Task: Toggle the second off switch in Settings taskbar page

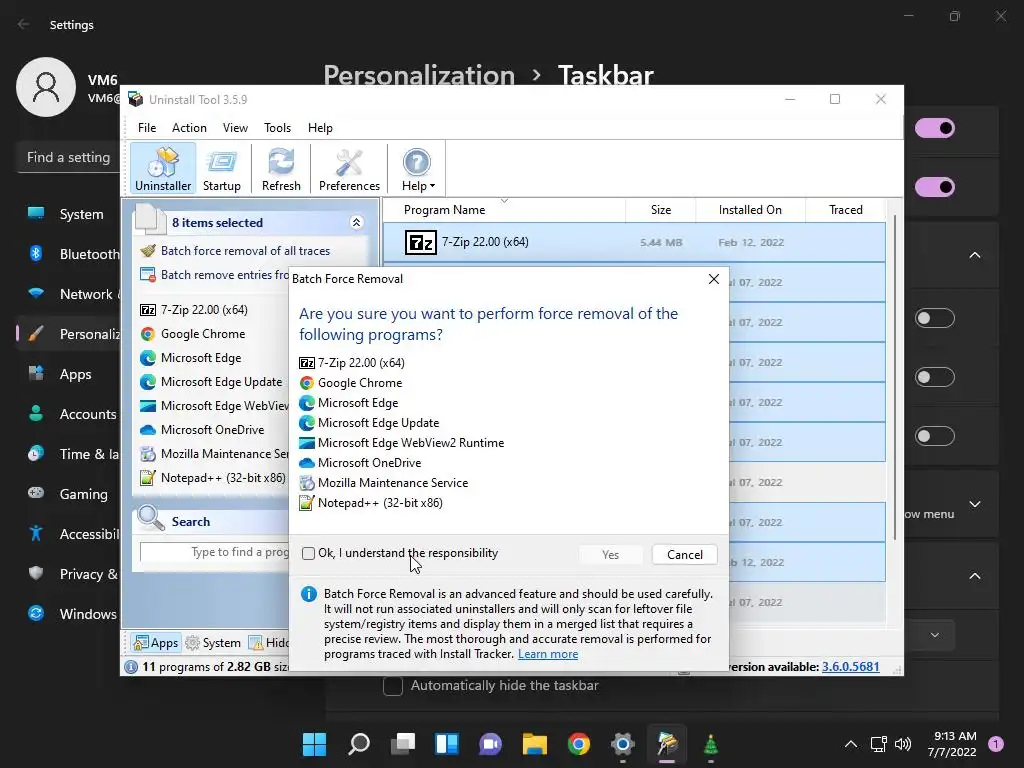Action: point(935,377)
